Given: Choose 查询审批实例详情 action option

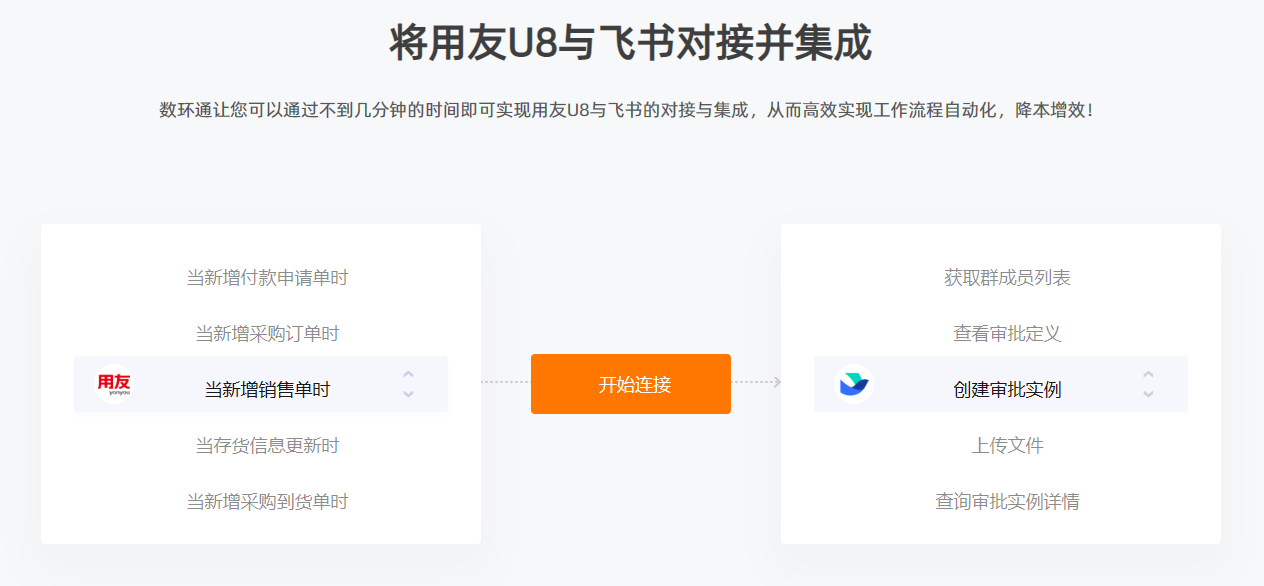Looking at the screenshot, I should (x=1007, y=502).
